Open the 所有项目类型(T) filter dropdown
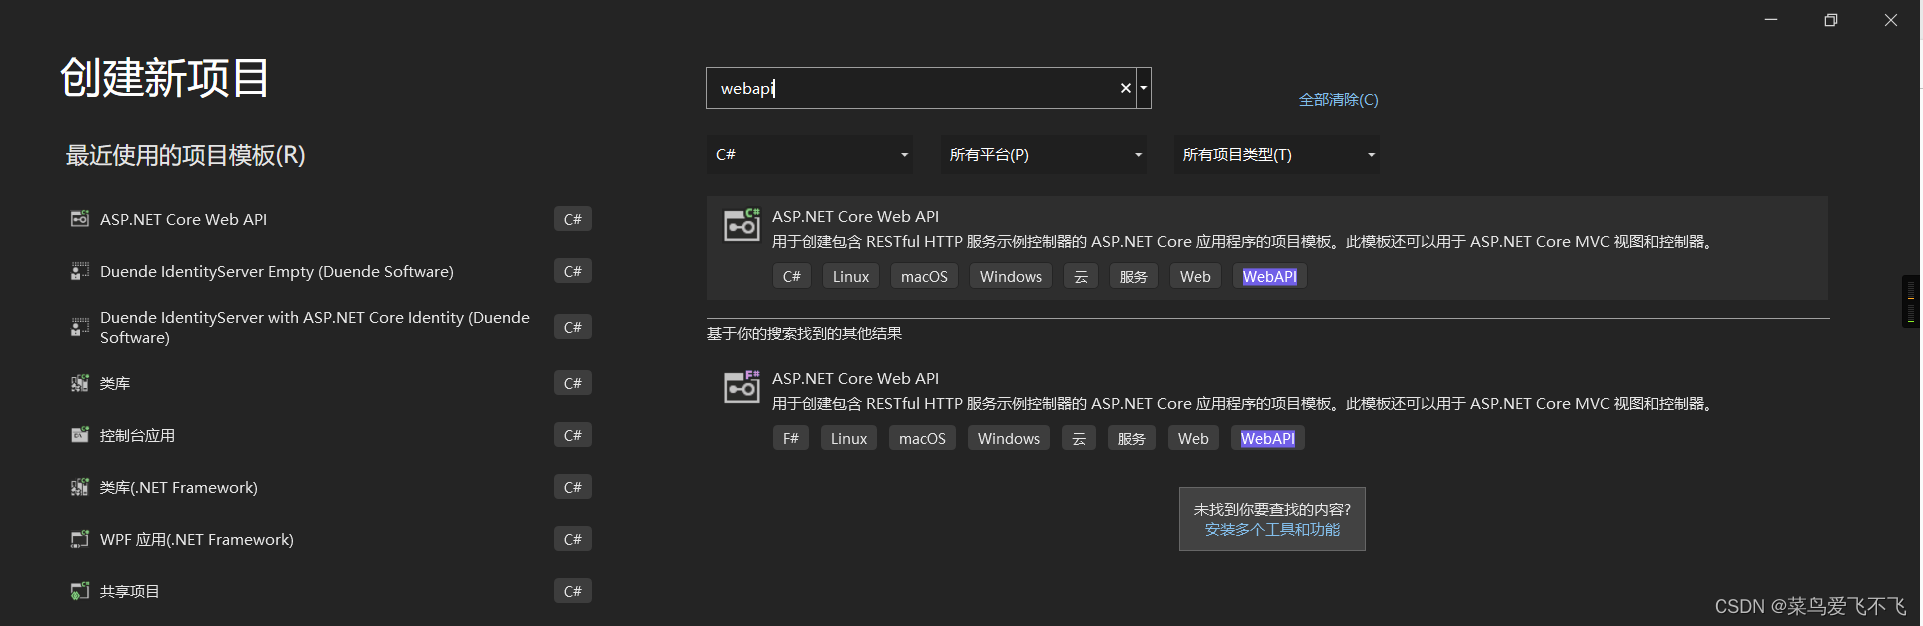The width and height of the screenshot is (1923, 626). [x=1277, y=155]
